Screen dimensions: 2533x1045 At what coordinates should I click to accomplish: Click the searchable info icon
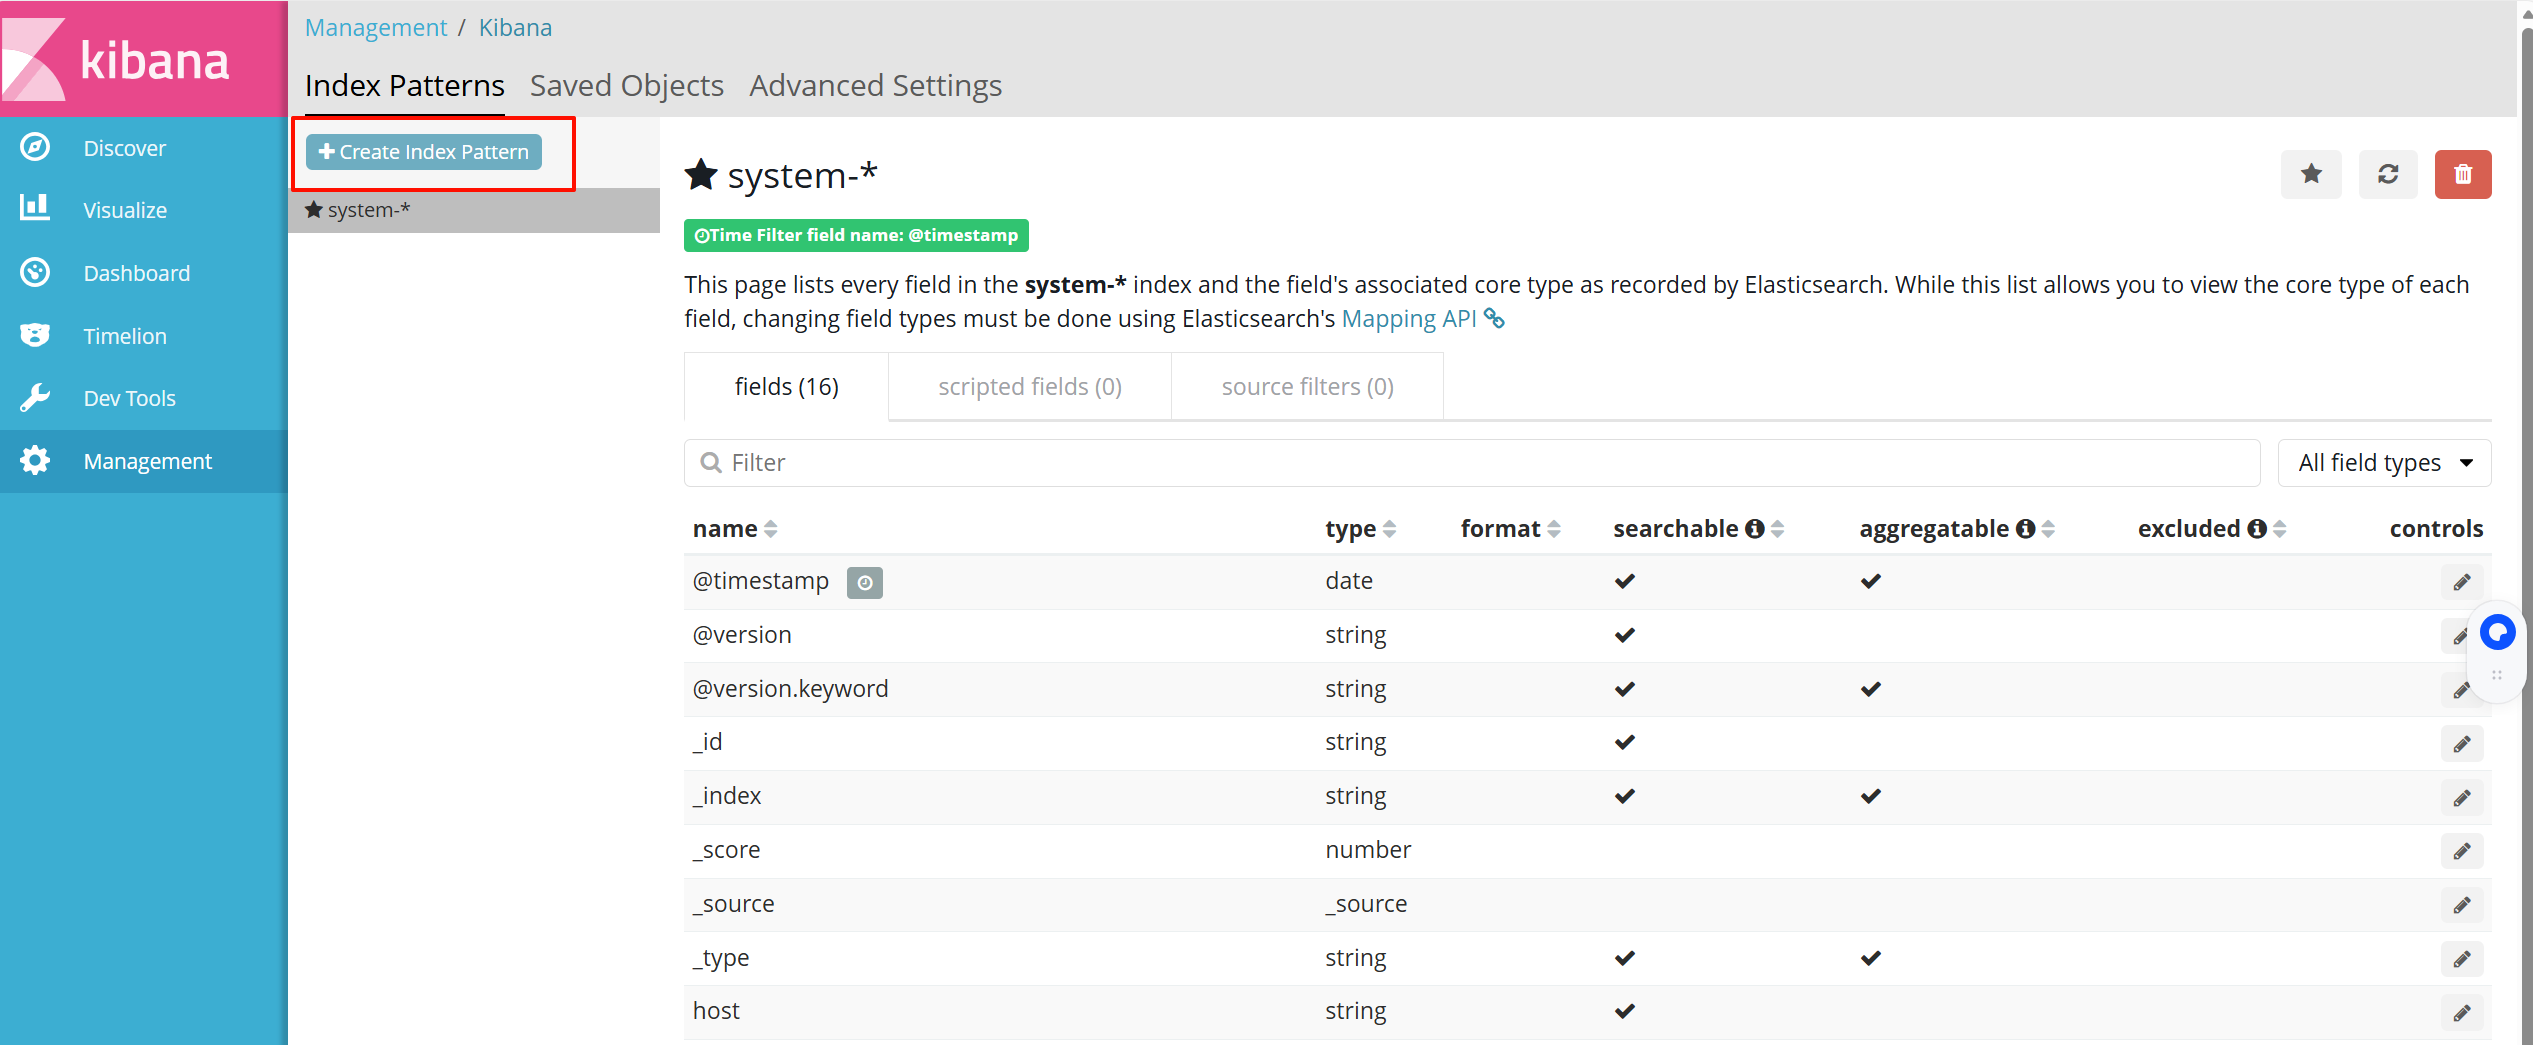pos(1755,529)
